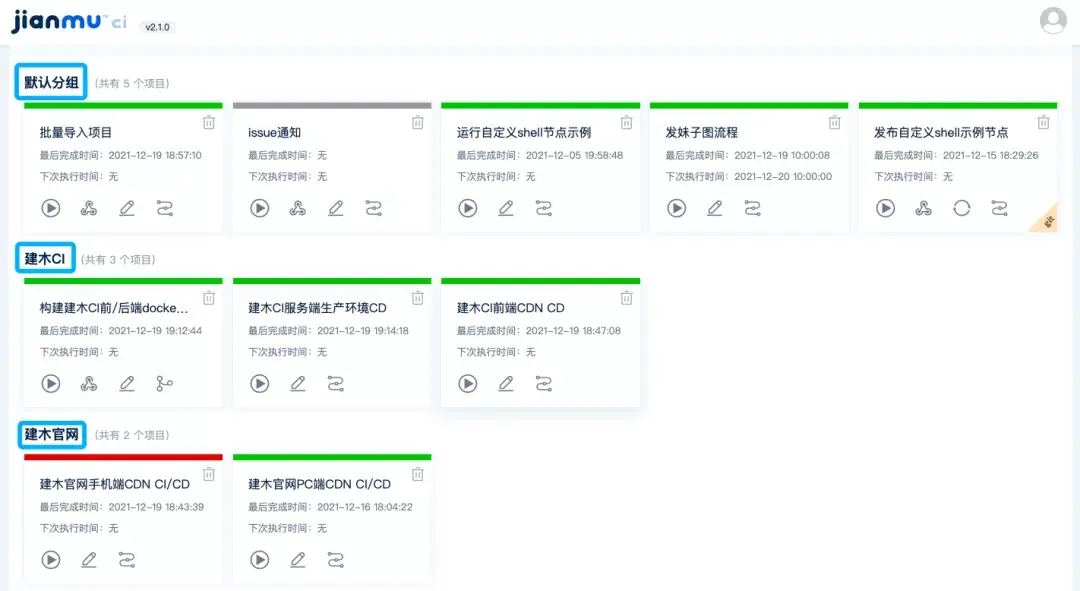Start the 建木官网PC端CDN CI/CD pipeline

259,560
